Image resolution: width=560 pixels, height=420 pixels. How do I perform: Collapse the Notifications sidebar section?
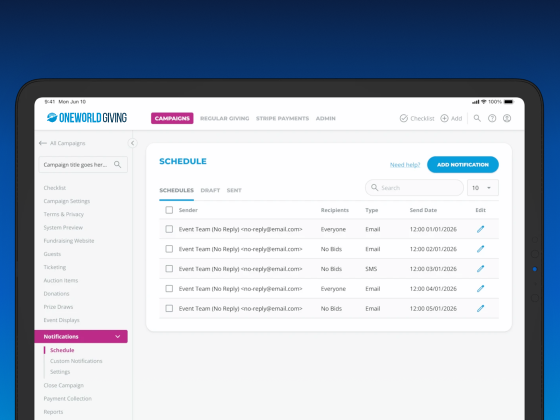[x=118, y=336]
